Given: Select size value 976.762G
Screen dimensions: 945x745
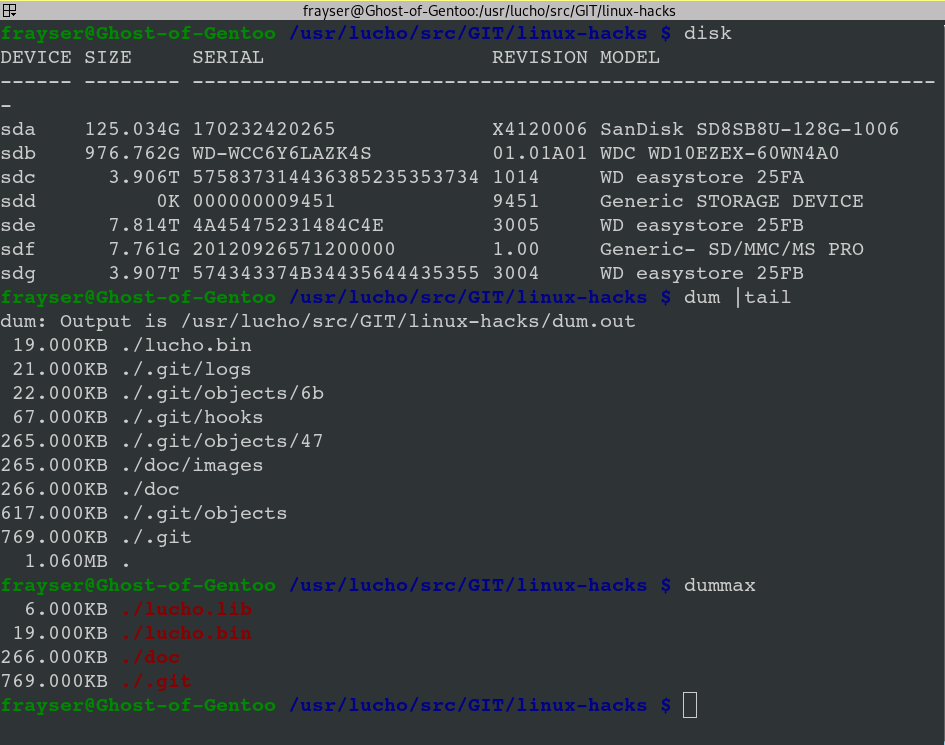Looking at the screenshot, I should pyautogui.click(x=132, y=153).
